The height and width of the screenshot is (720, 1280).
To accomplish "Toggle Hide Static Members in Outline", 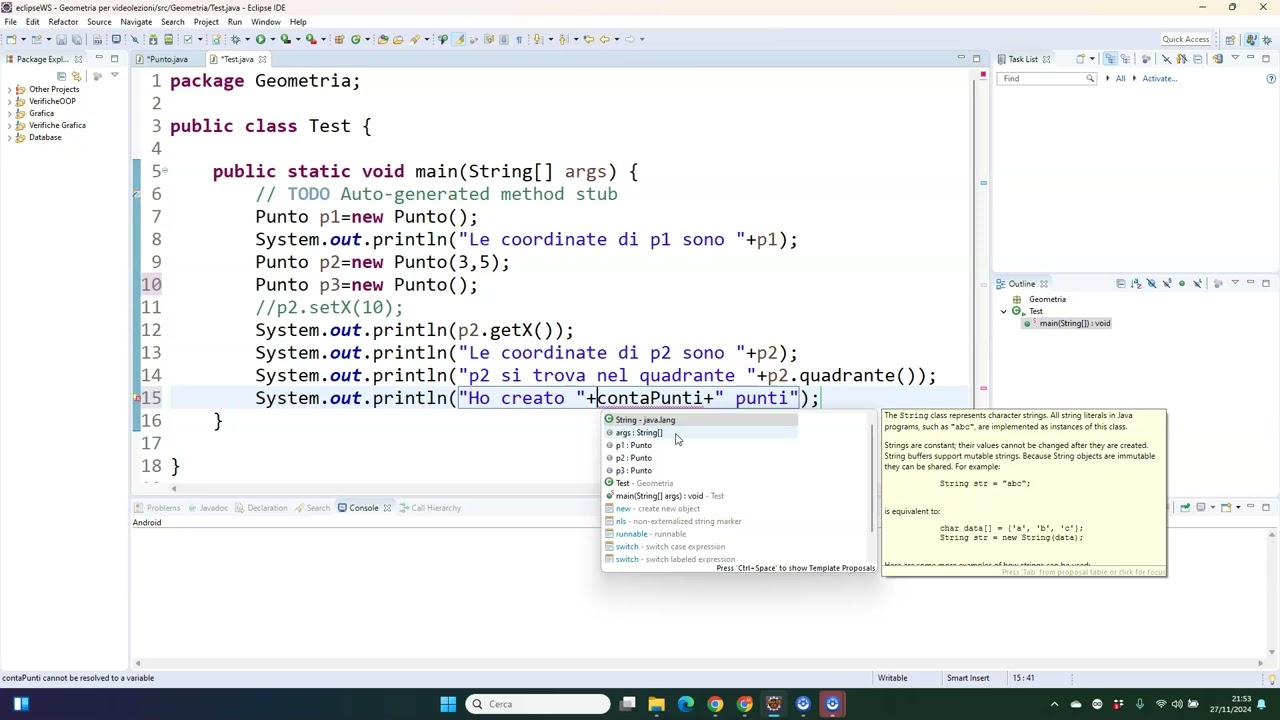I will click(x=1167, y=284).
